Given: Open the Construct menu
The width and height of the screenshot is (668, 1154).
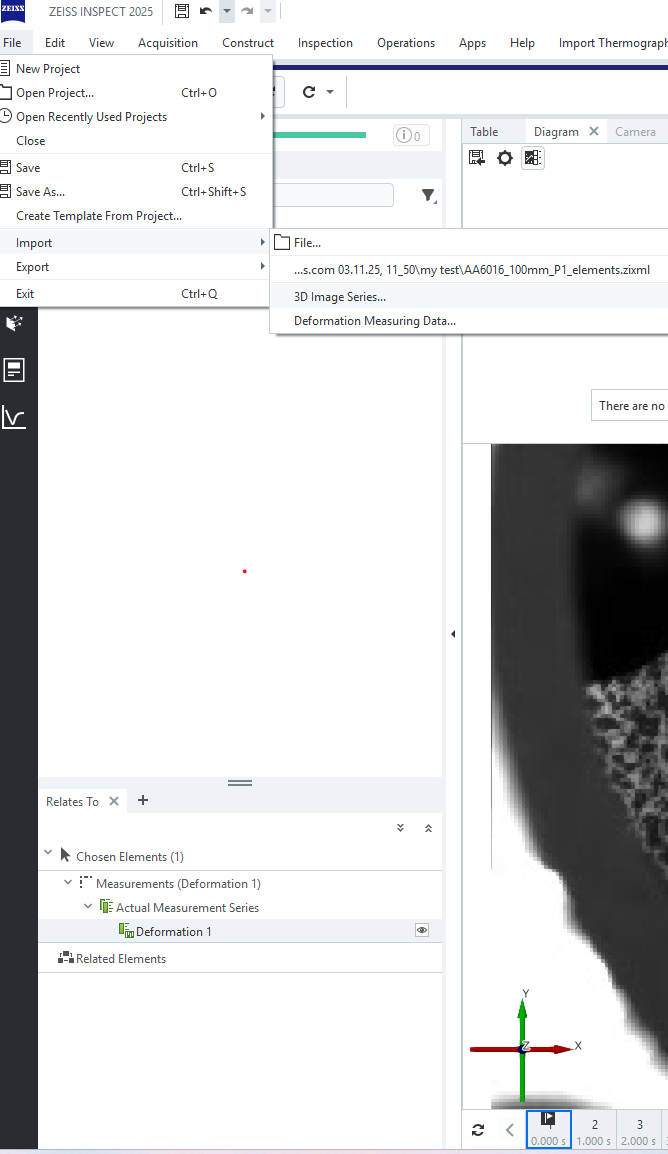Looking at the screenshot, I should [248, 43].
